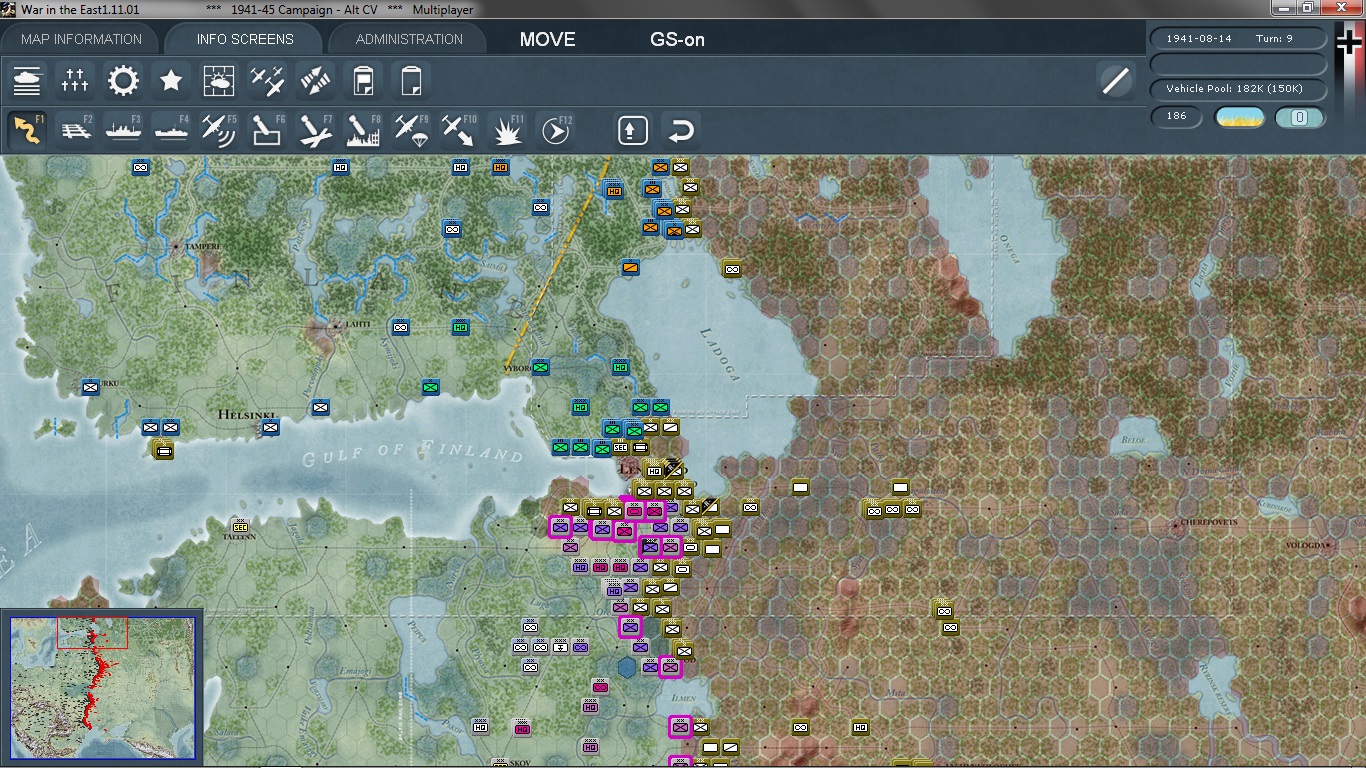
Task: Click the MOVE mode label
Action: coord(547,40)
